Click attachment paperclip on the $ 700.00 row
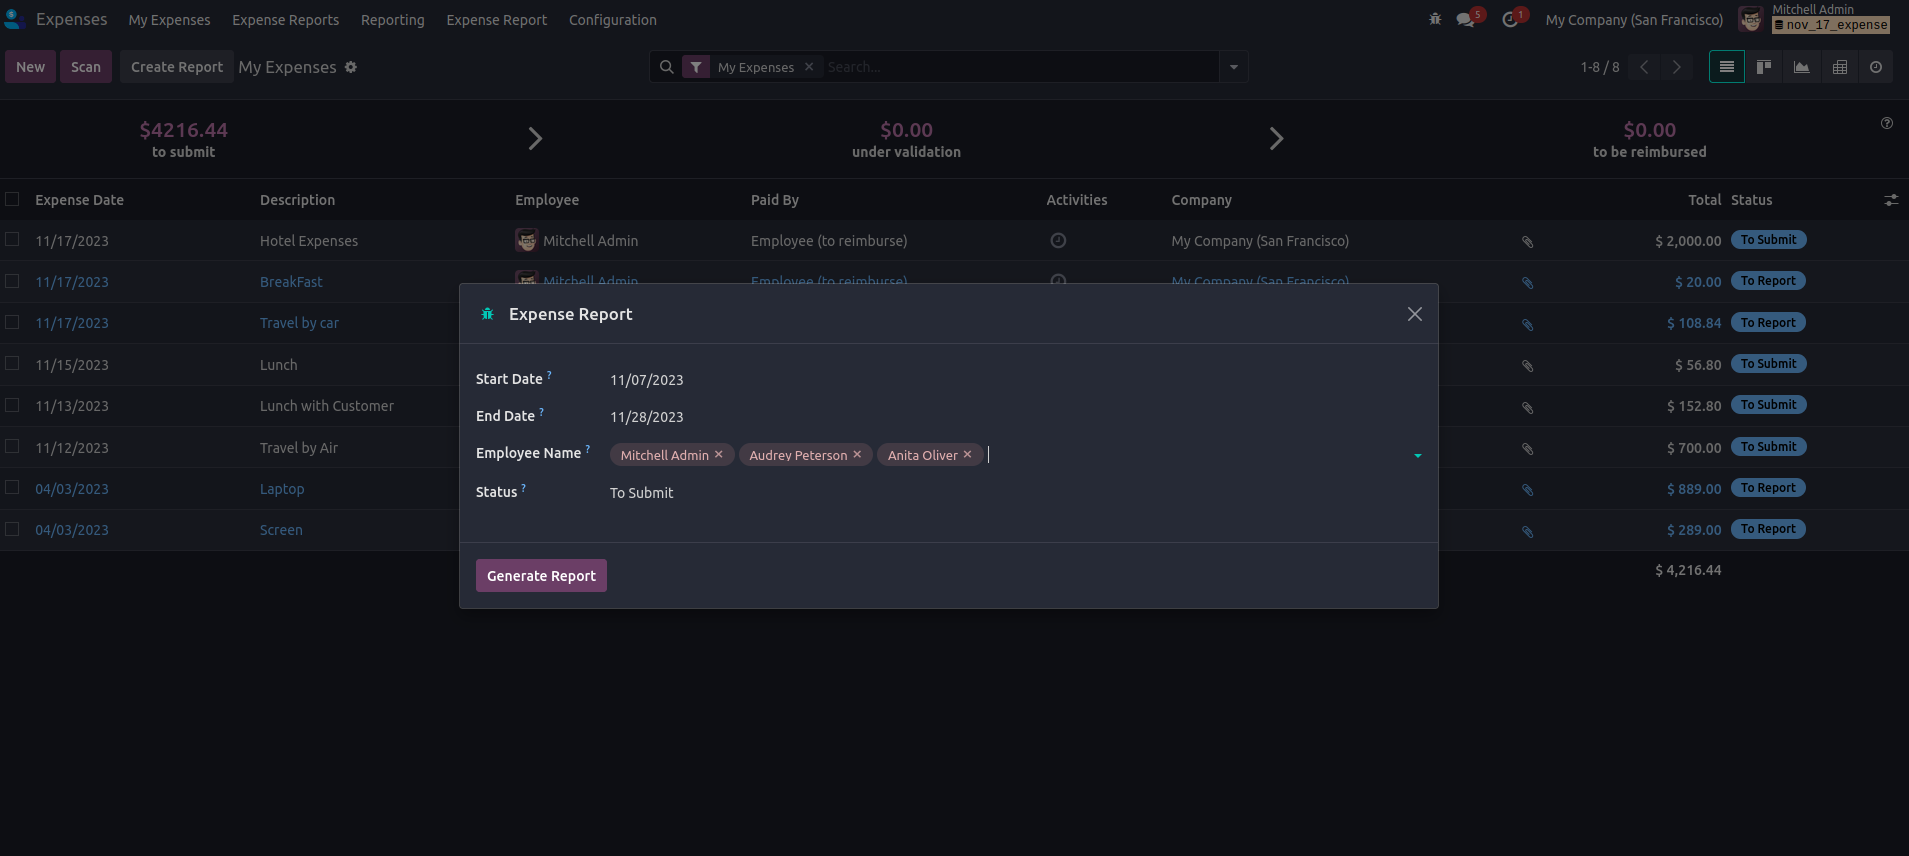This screenshot has width=1909, height=856. 1527,448
